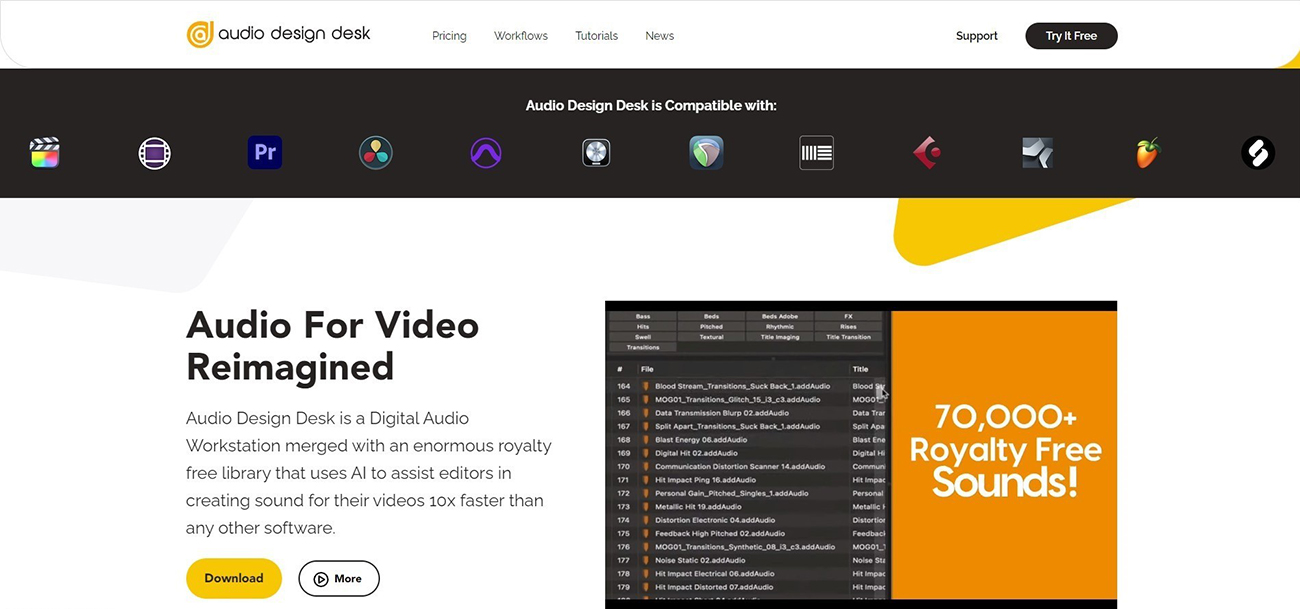Viewport: 1300px width, 609px height.
Task: Visit the News section
Action: point(660,36)
